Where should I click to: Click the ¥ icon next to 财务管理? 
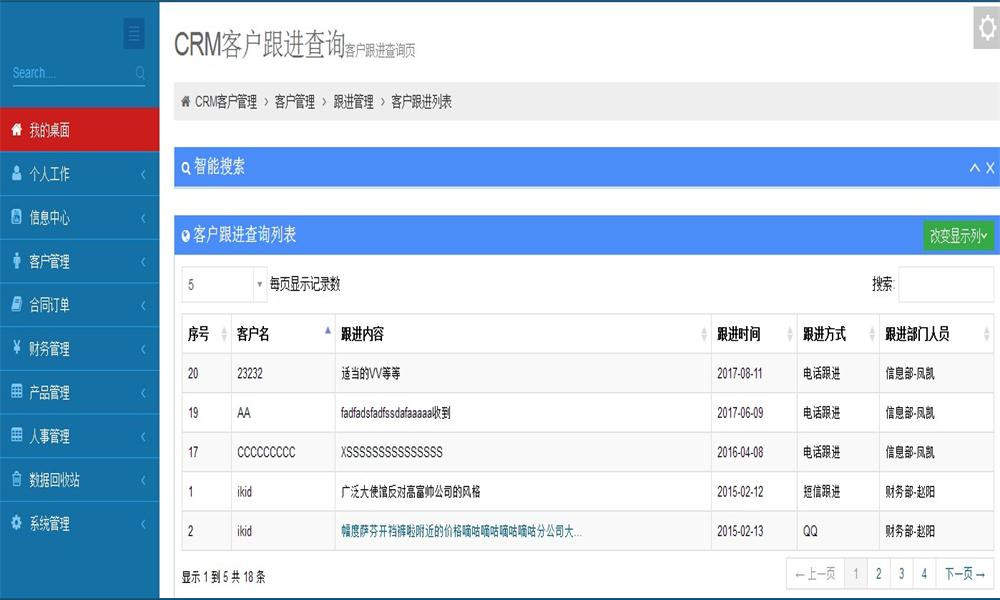(x=14, y=349)
